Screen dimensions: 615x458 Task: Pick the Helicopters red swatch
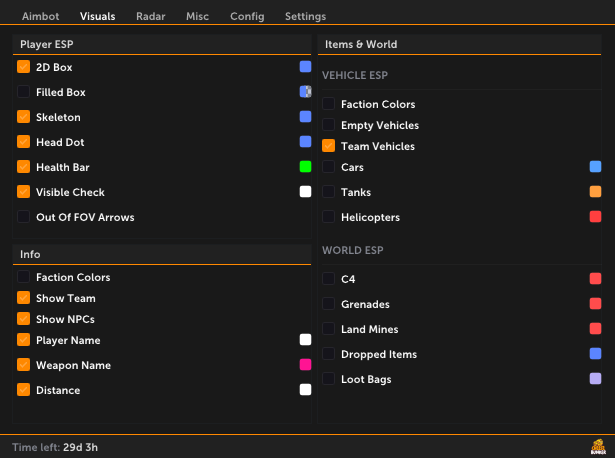pos(595,217)
